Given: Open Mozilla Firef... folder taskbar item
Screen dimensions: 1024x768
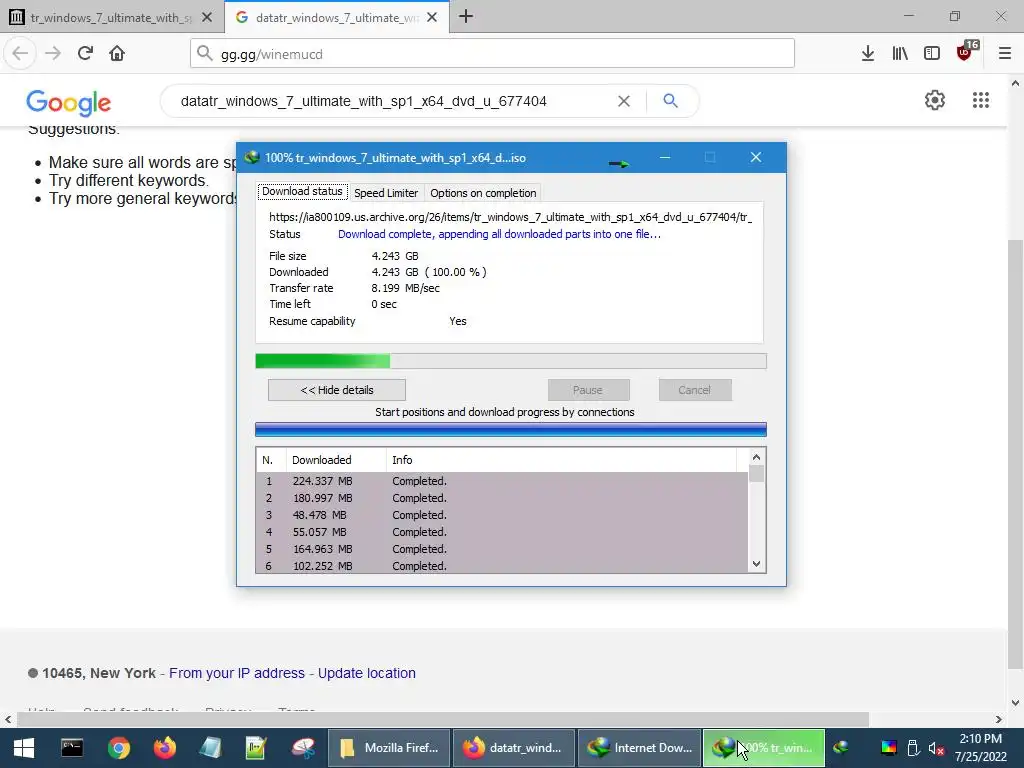Looking at the screenshot, I should point(389,748).
